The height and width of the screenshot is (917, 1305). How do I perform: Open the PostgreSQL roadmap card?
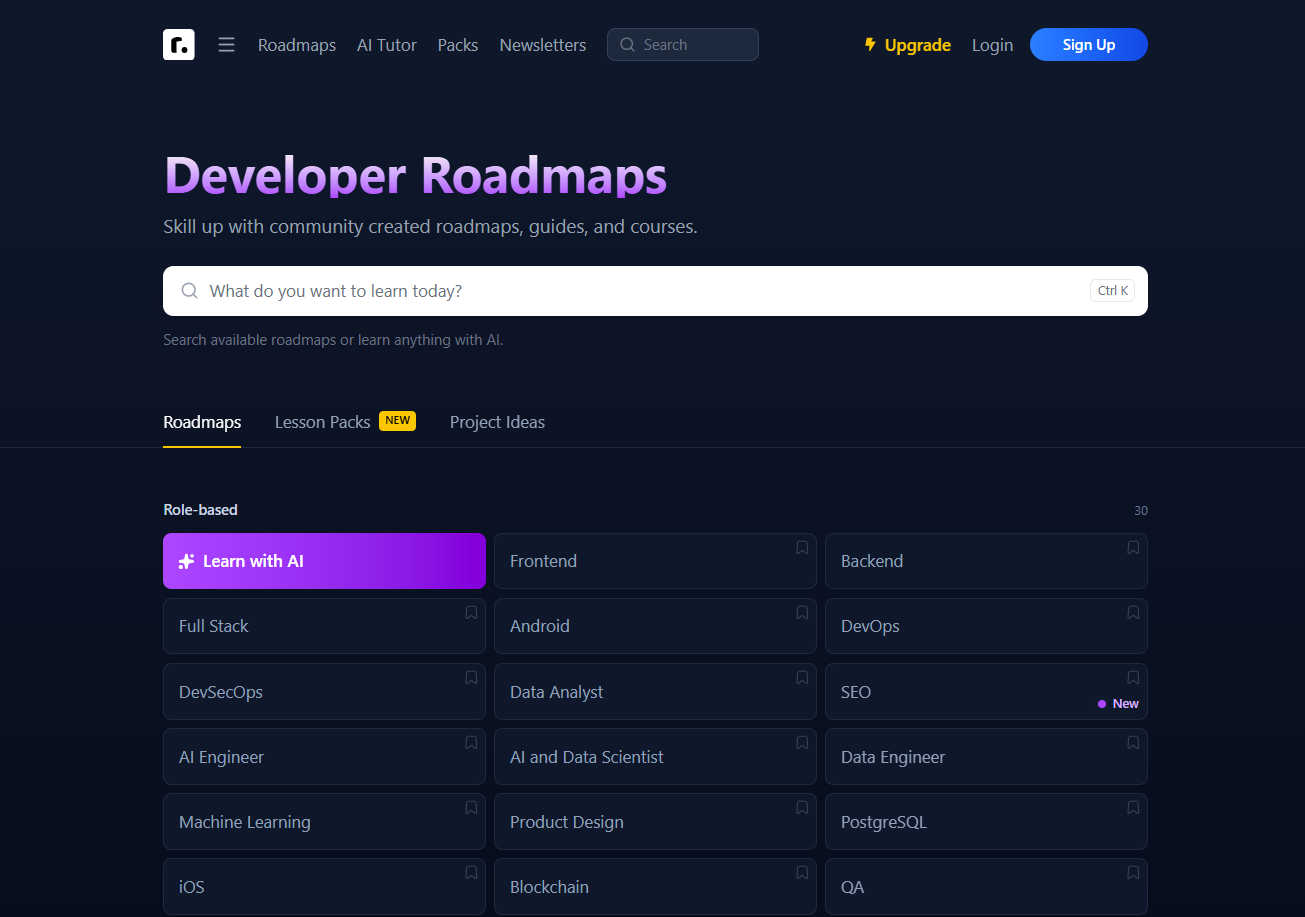[x=986, y=822]
